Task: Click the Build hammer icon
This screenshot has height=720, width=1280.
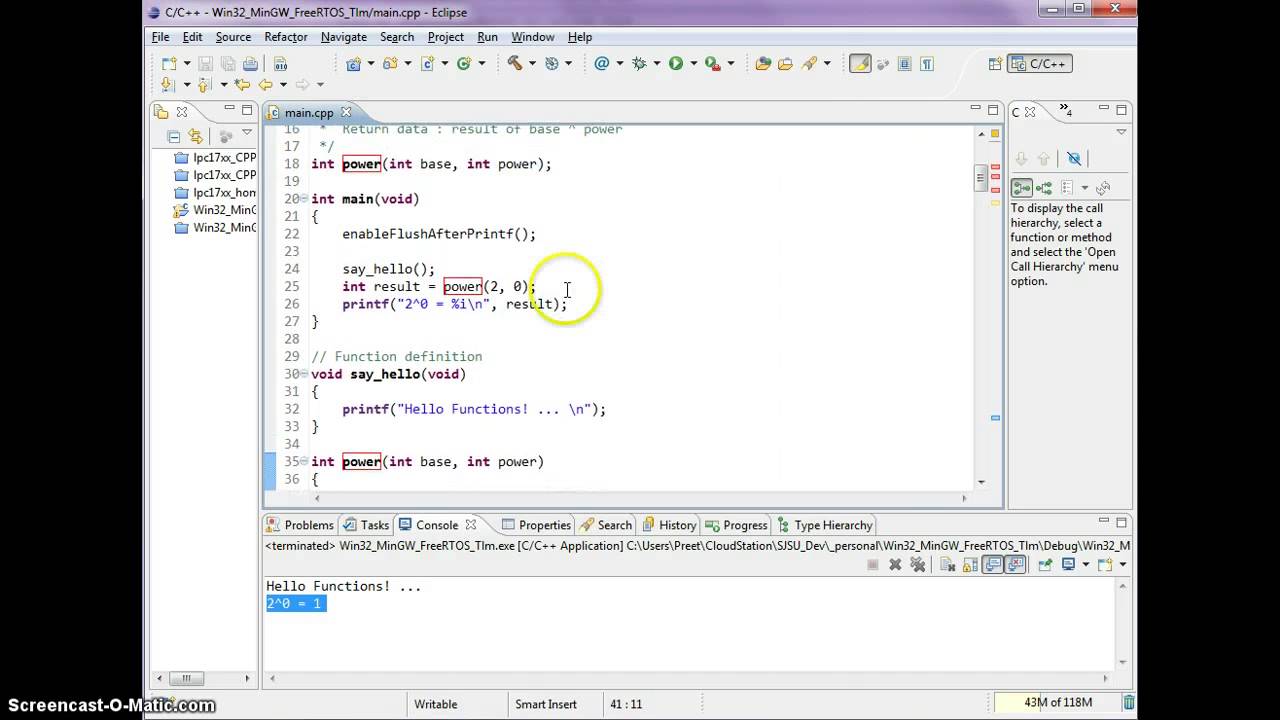Action: [514, 63]
